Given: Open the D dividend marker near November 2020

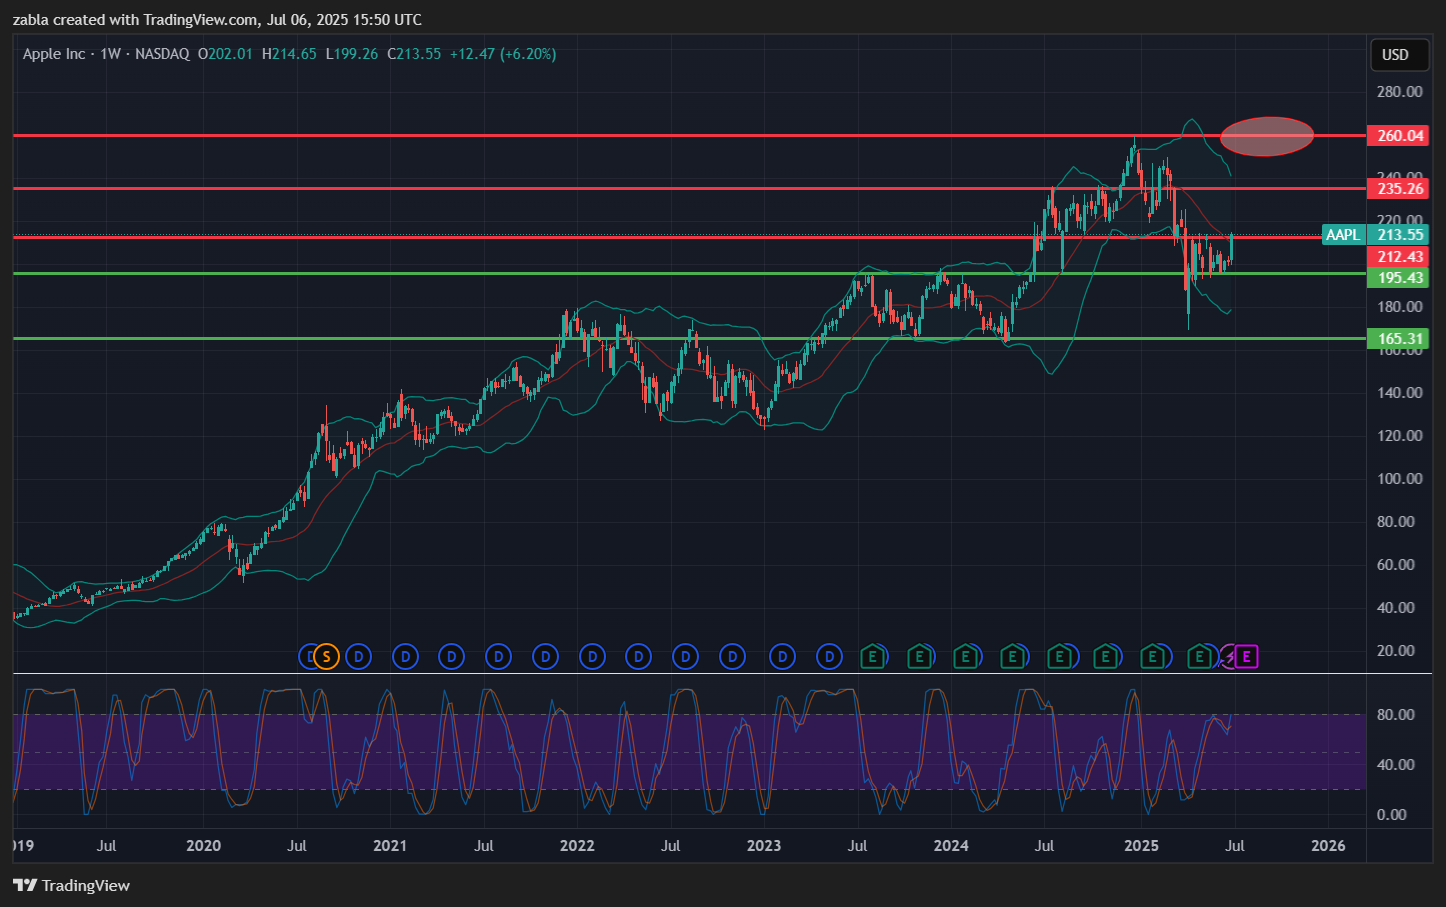Looking at the screenshot, I should 358,657.
